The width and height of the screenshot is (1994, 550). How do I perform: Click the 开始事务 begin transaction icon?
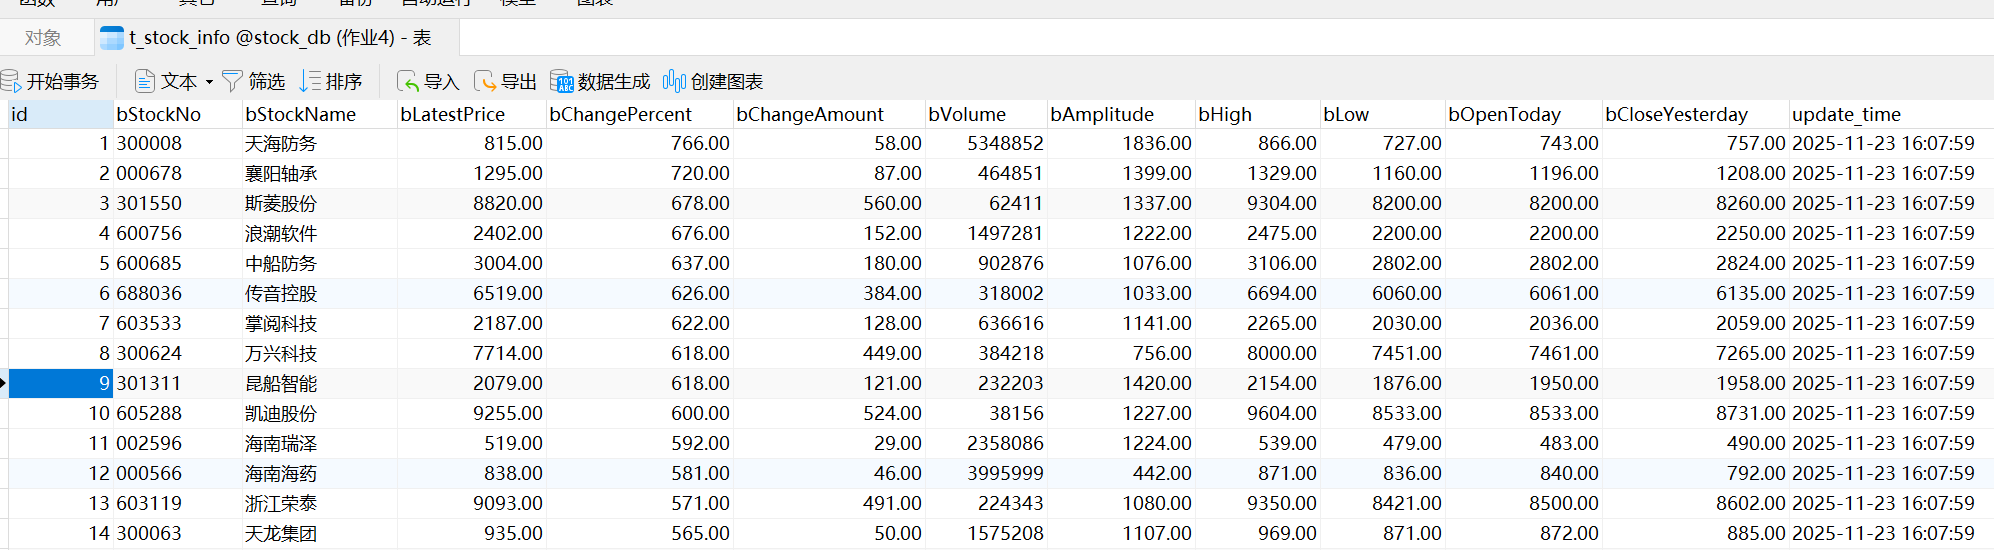[11, 81]
